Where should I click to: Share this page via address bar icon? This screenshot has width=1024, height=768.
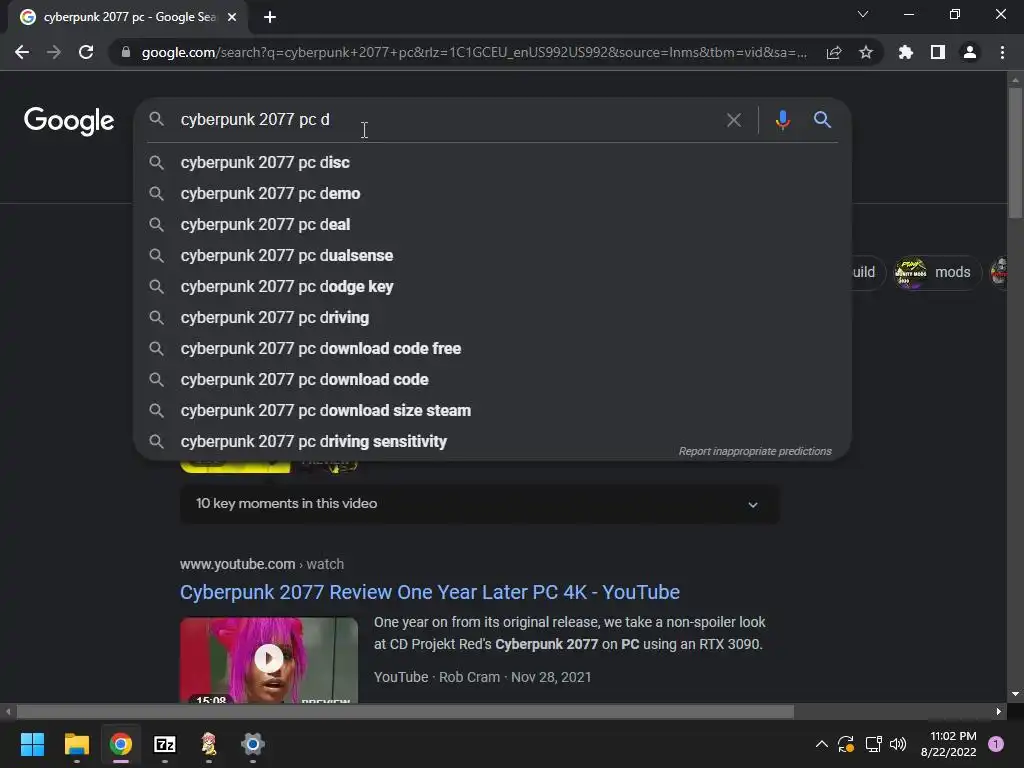pyautogui.click(x=834, y=52)
